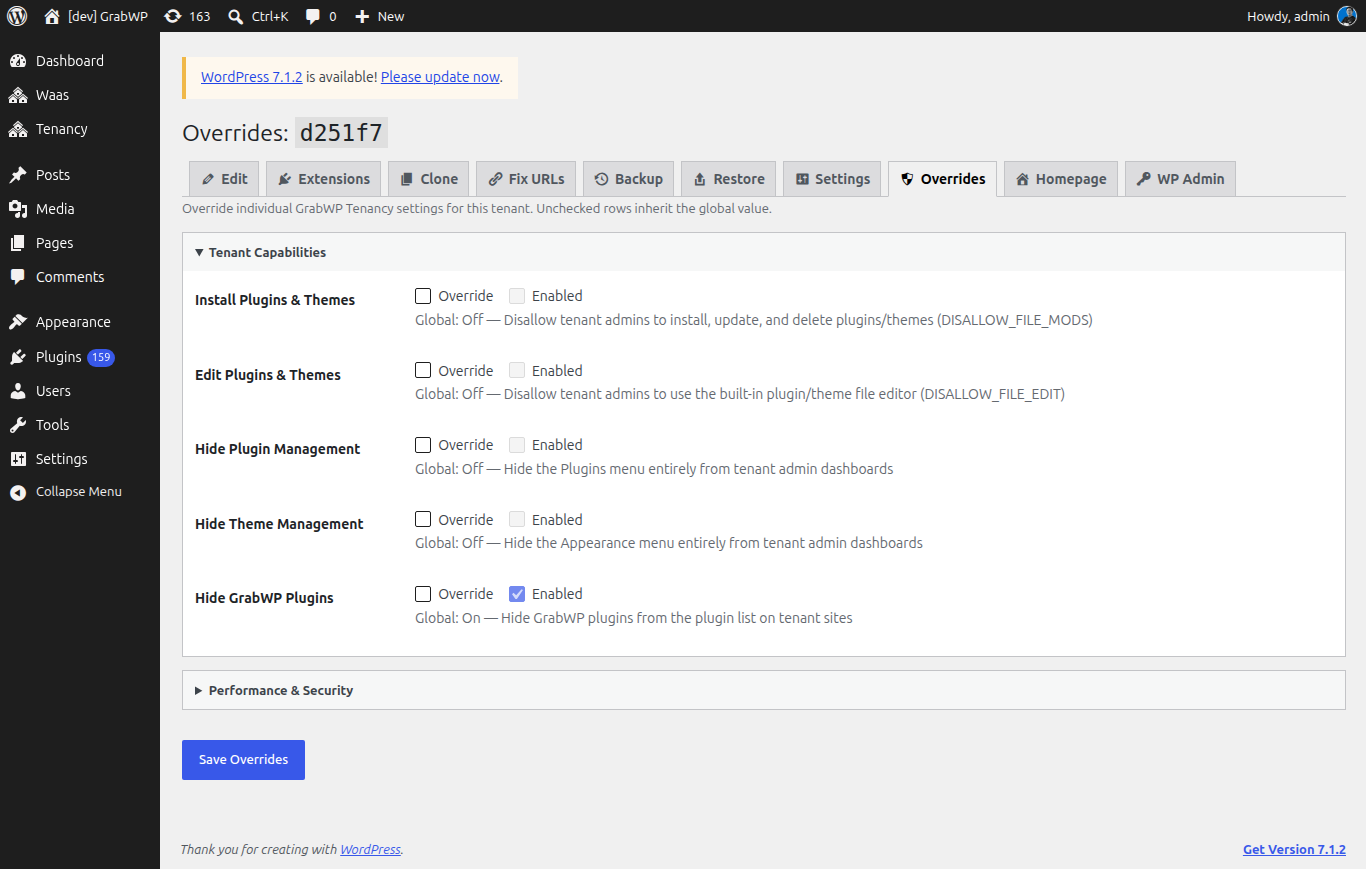Viewport: 1366px width, 869px height.
Task: Open the WordPress 7.1.2 link
Action: coord(251,77)
